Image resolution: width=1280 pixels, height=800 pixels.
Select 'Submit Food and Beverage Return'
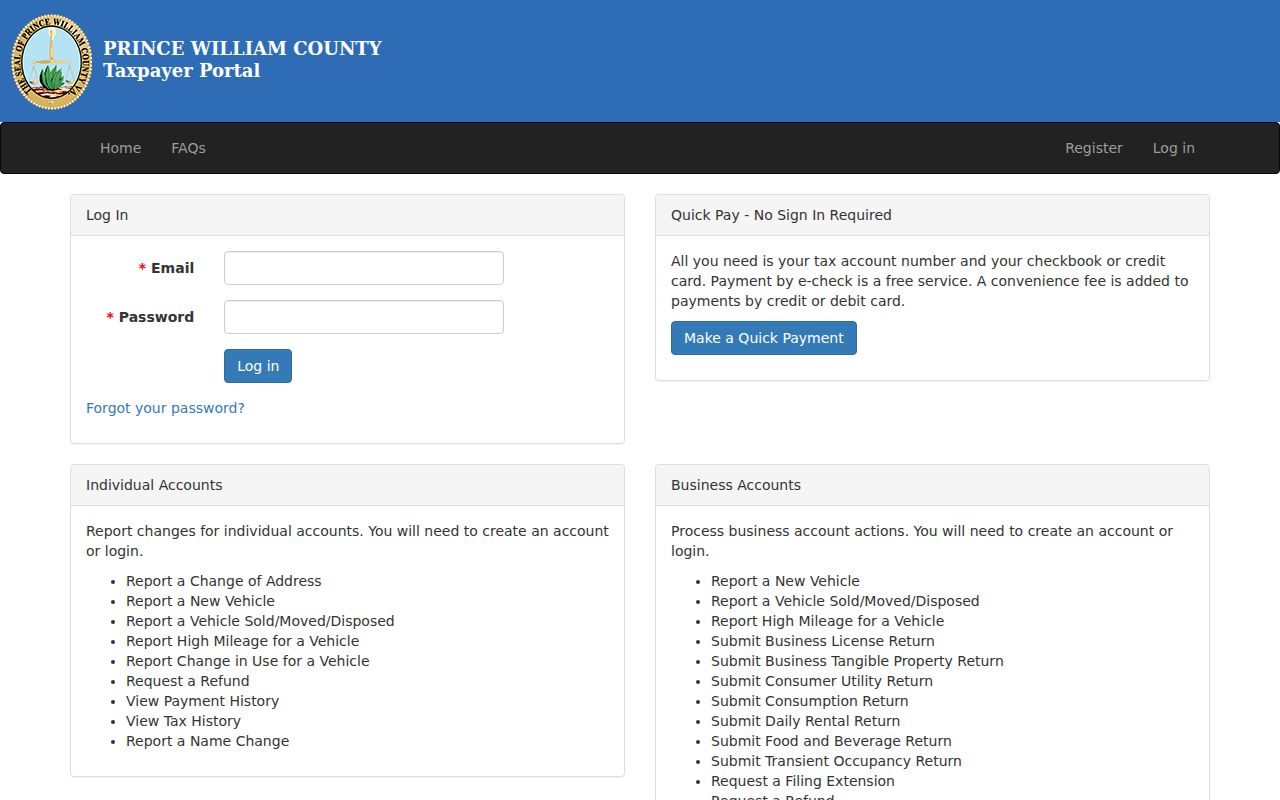tap(831, 741)
